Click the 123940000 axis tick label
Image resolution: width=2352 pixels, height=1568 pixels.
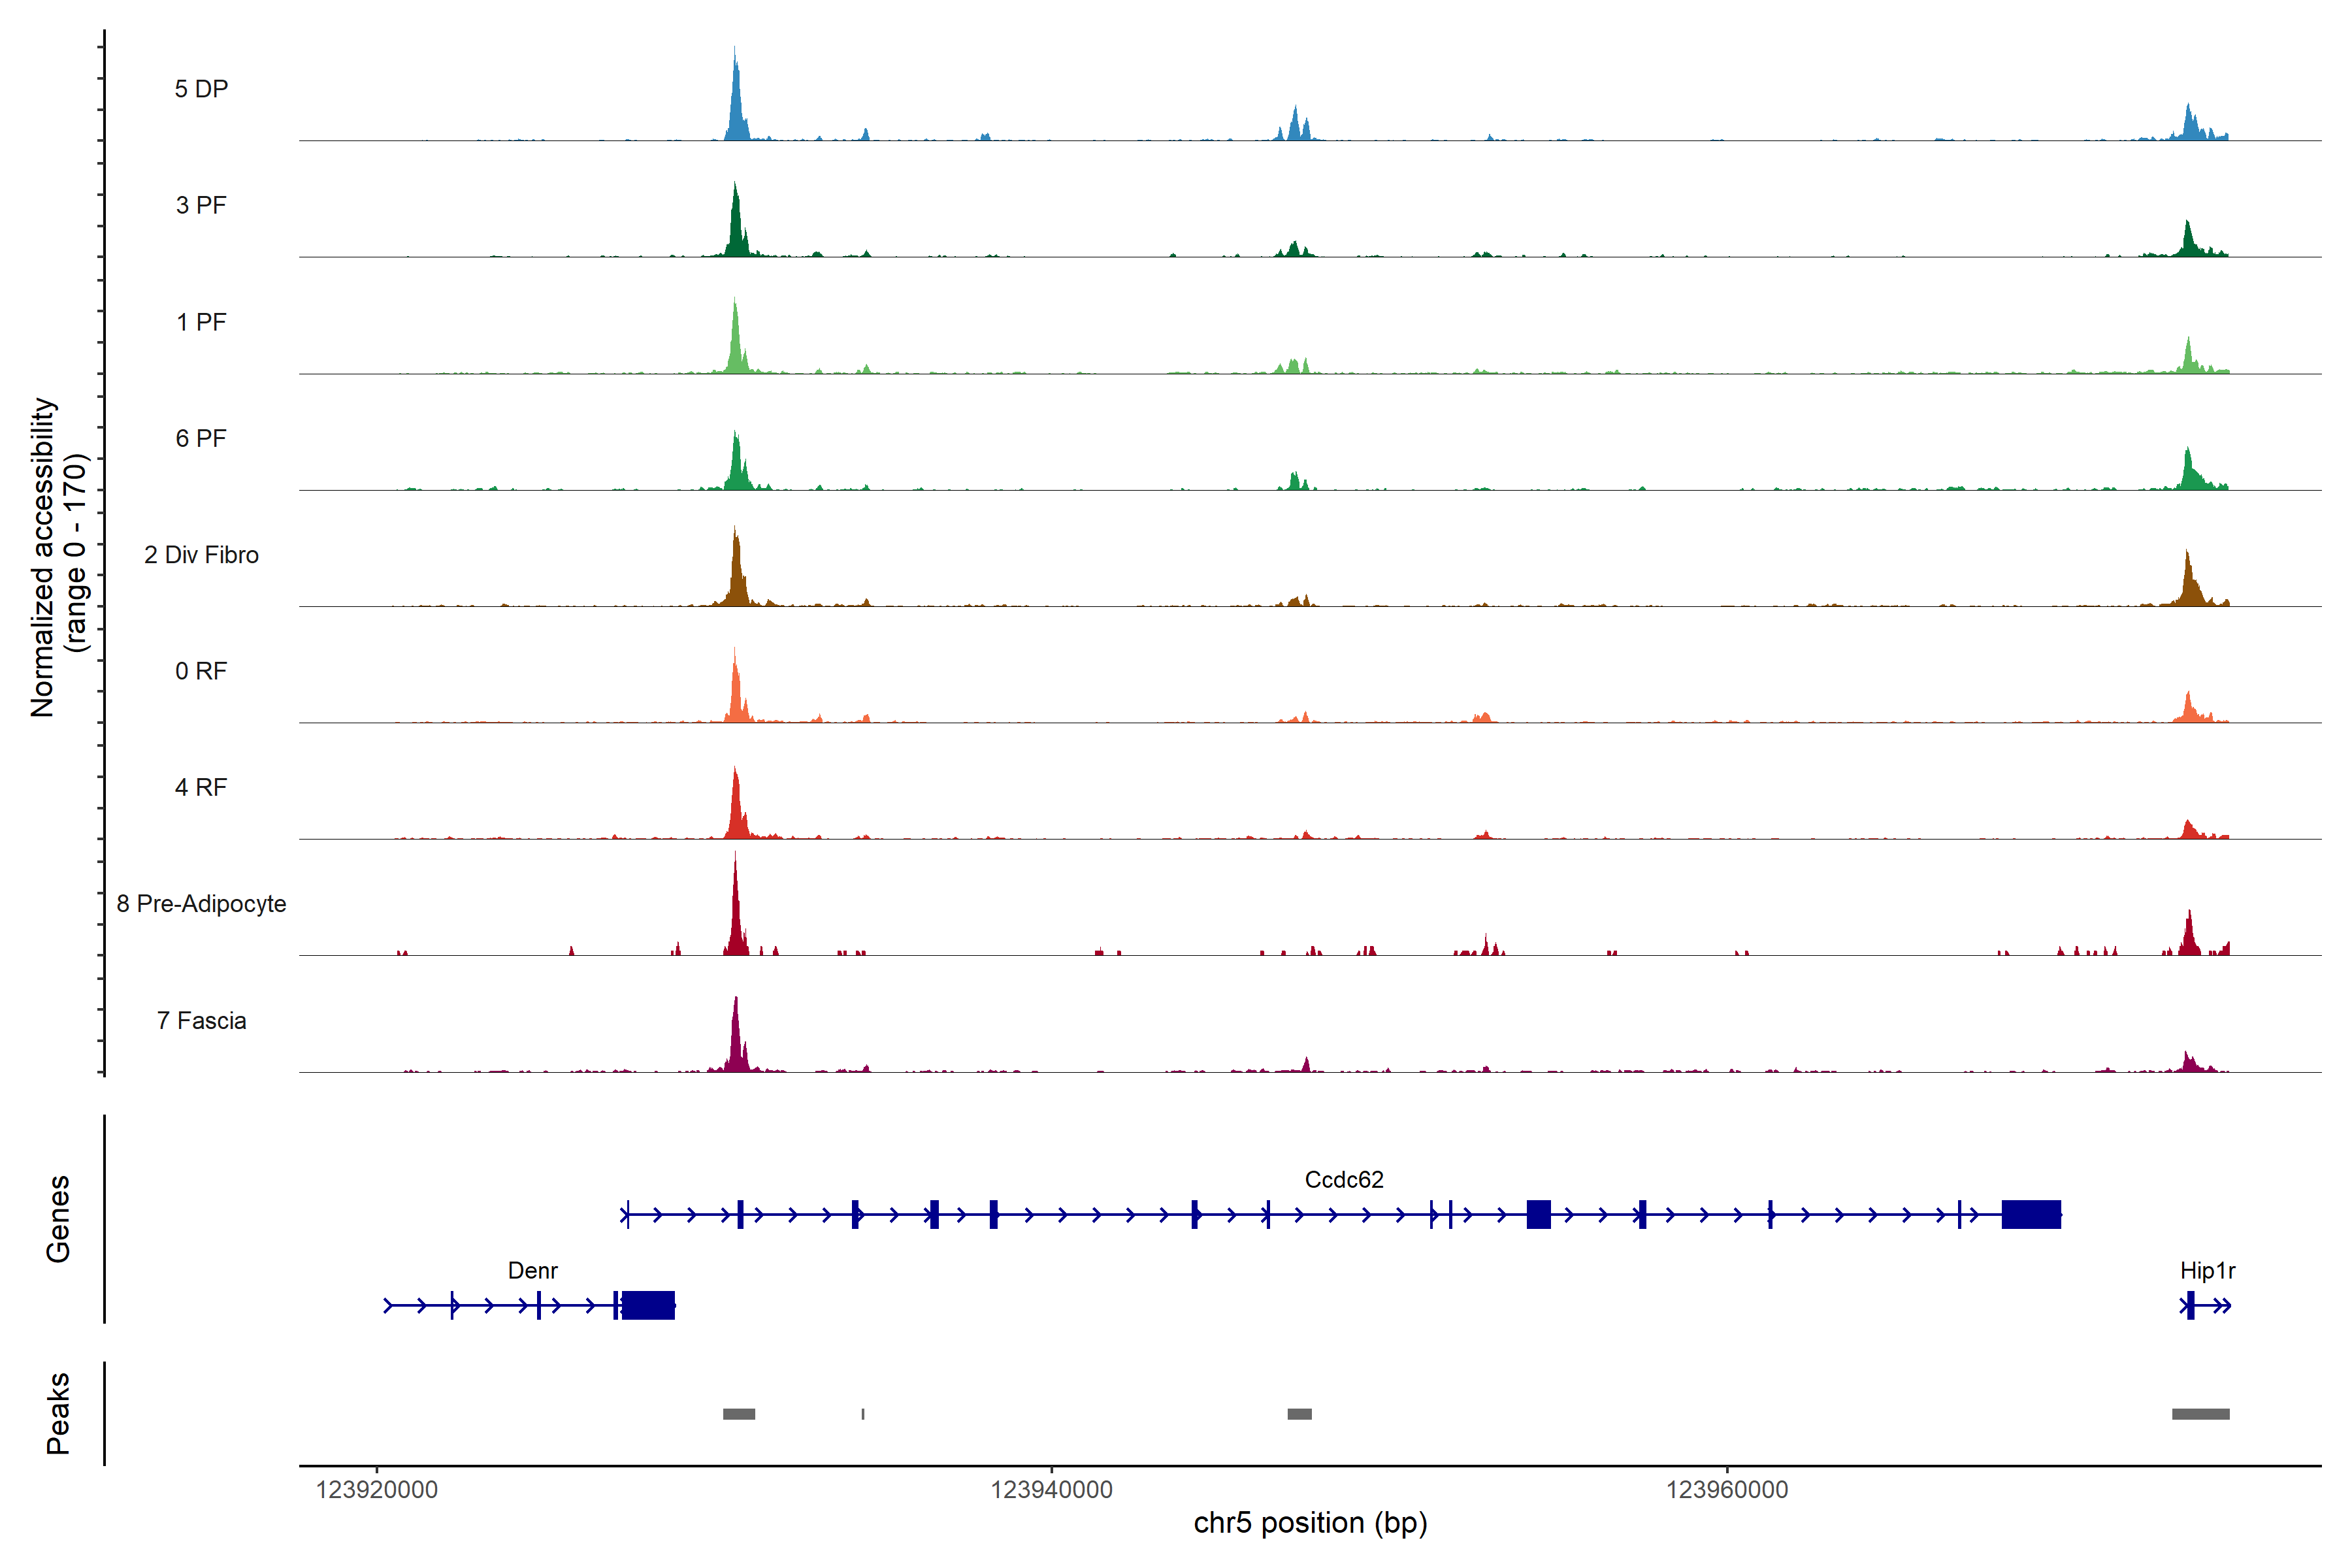click(x=1051, y=1490)
